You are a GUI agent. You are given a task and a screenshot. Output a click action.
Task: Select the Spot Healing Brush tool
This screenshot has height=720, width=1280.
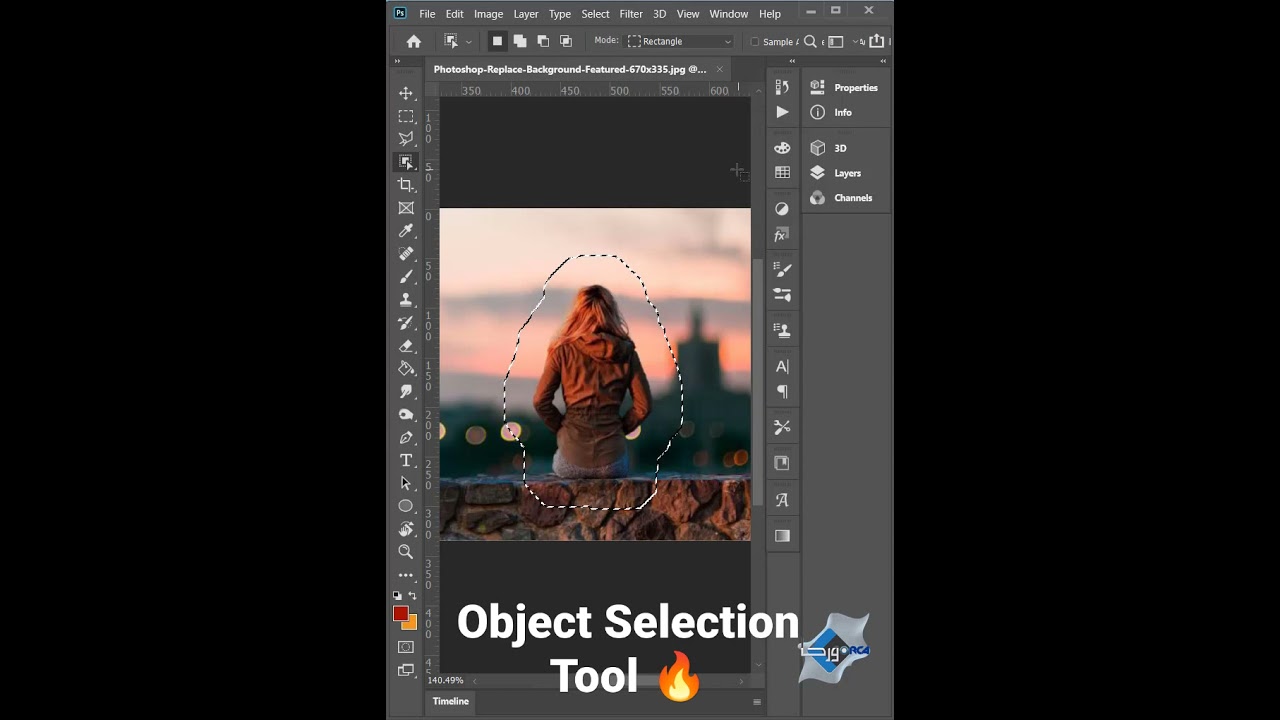[x=406, y=254]
